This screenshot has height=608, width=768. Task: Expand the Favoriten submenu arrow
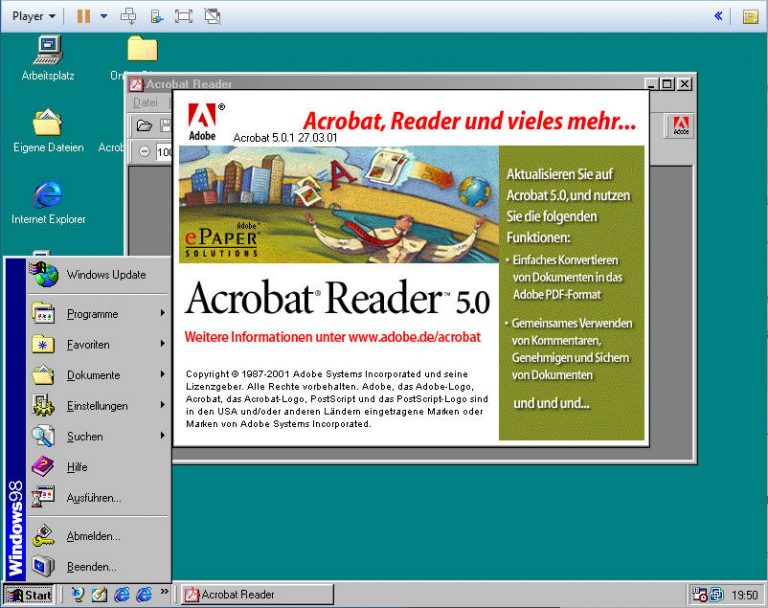[163, 344]
